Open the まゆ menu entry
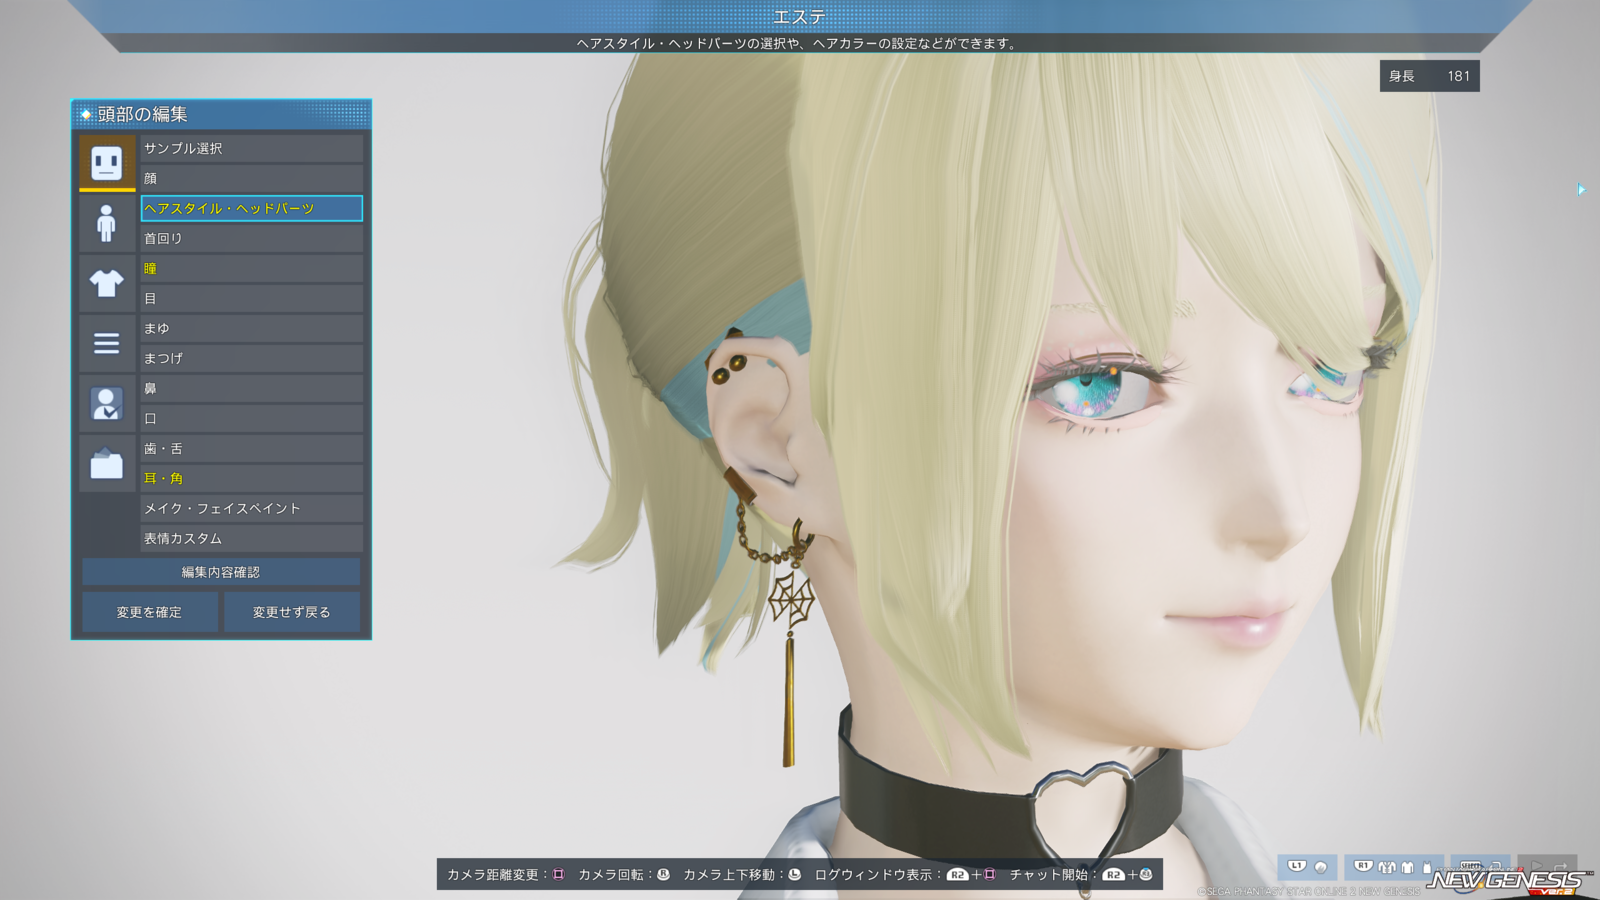The height and width of the screenshot is (900, 1600). 251,328
